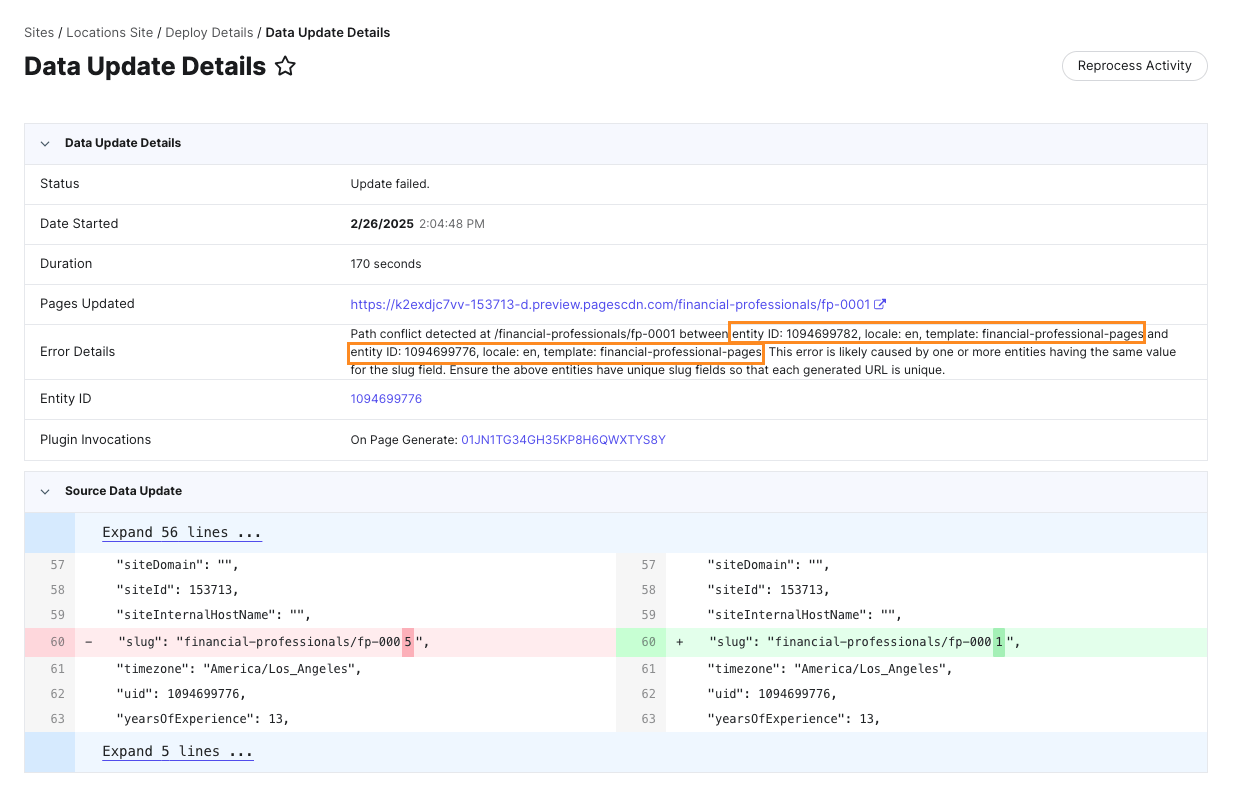
Task: Click the date started value 2/26/2025
Action: 382,224
